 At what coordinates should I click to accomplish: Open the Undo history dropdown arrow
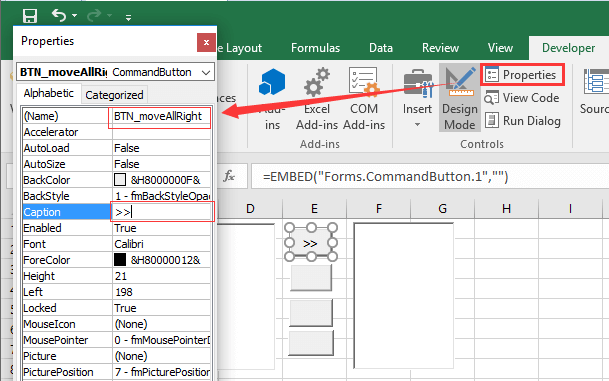click(75, 16)
